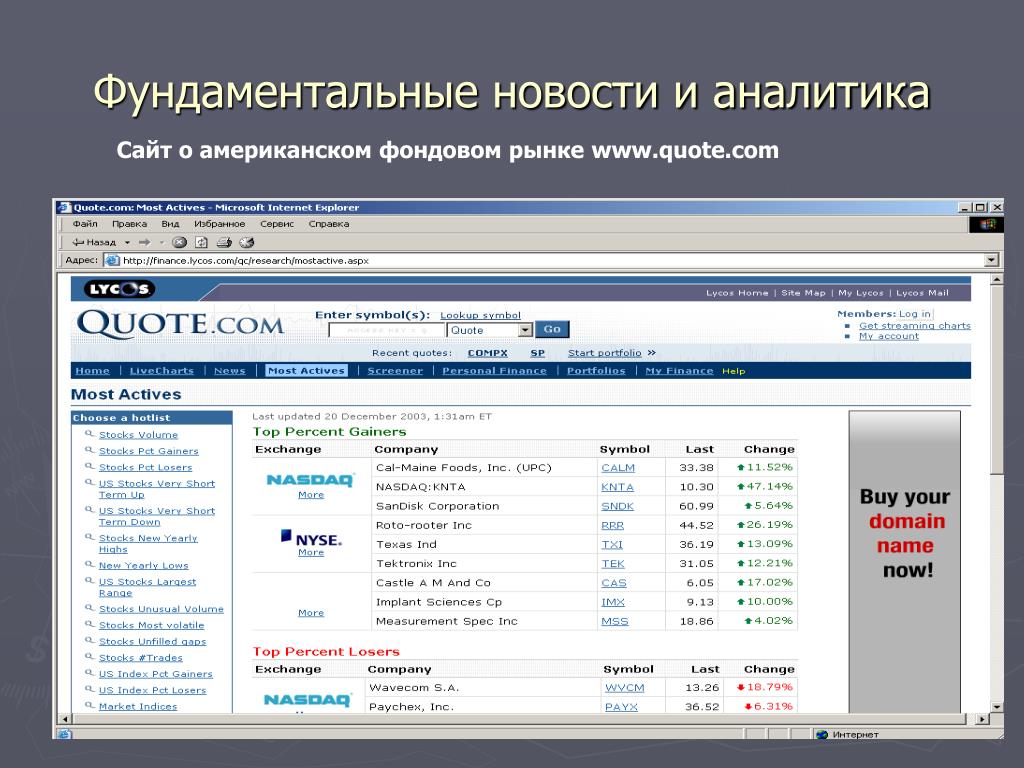Click the magnifier icon beside Stocks Most volatile
This screenshot has height=768, width=1024.
click(89, 624)
